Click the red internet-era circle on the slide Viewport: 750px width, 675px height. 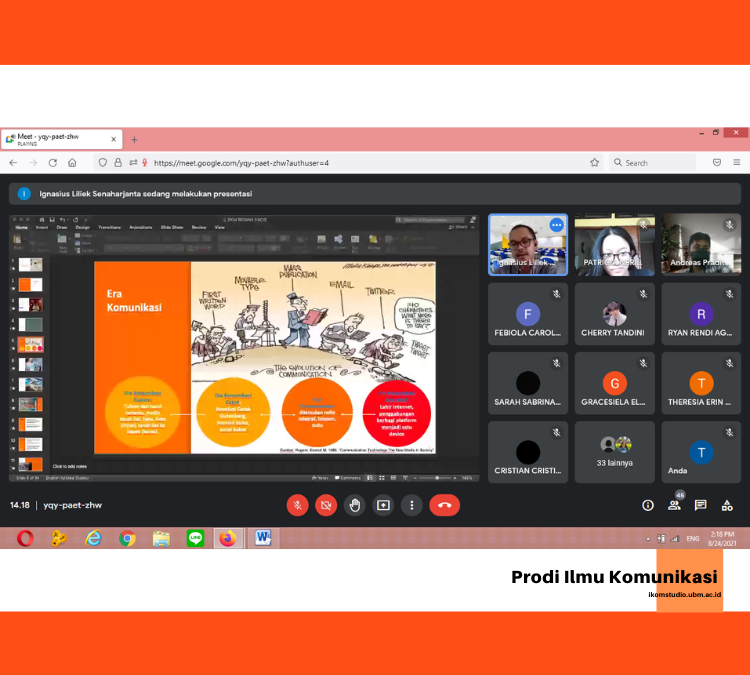click(x=397, y=413)
